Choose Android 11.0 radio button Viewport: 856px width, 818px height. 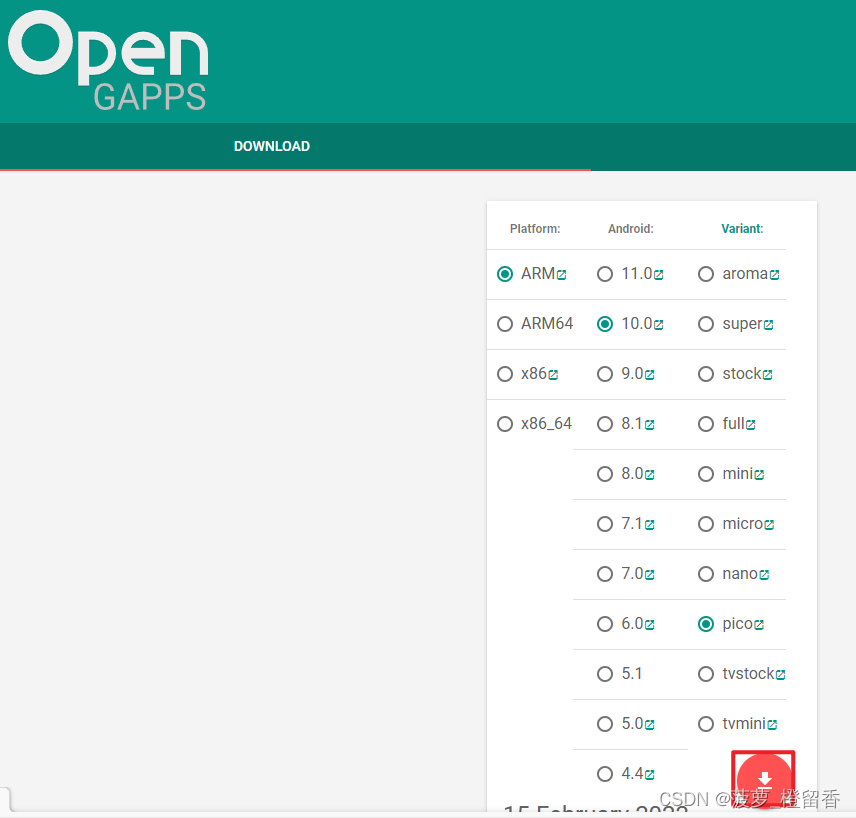coord(605,274)
